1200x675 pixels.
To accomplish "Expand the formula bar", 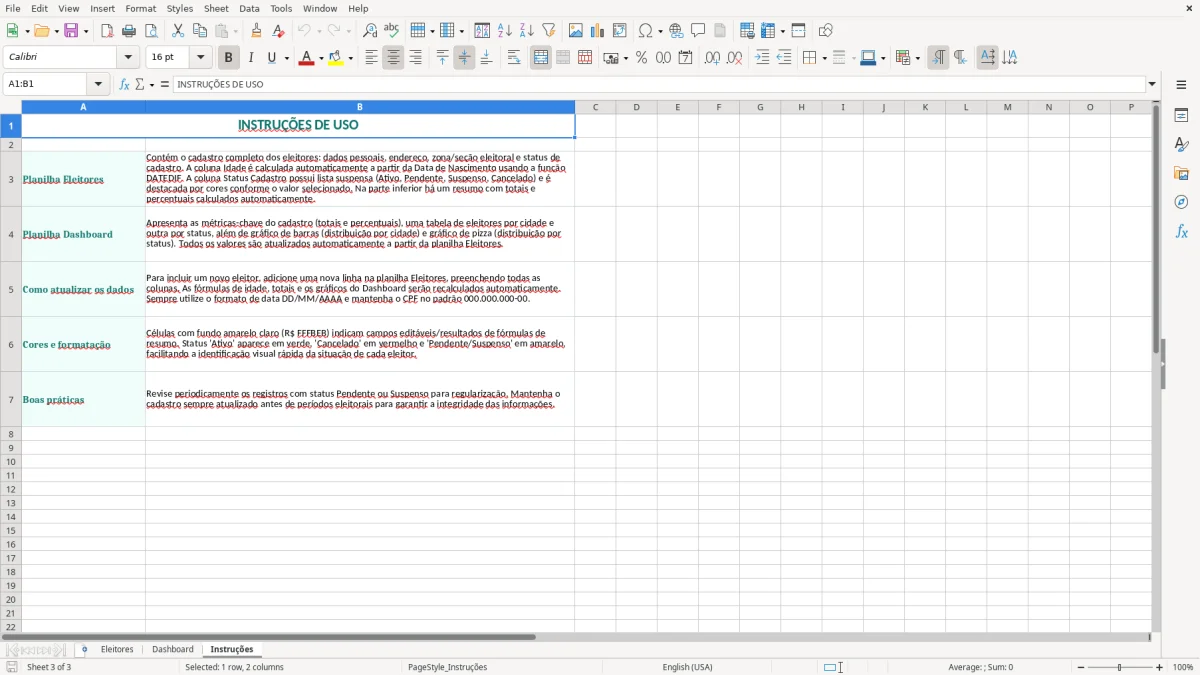I will (1152, 84).
